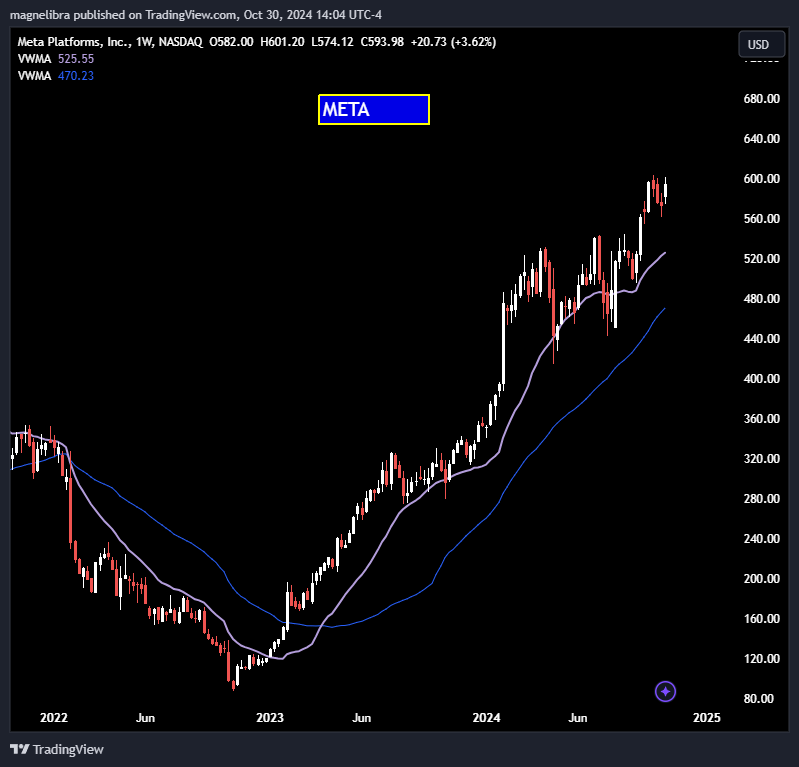This screenshot has width=799, height=767.
Task: Click the 400.00 price axis label
Action: coord(761,379)
